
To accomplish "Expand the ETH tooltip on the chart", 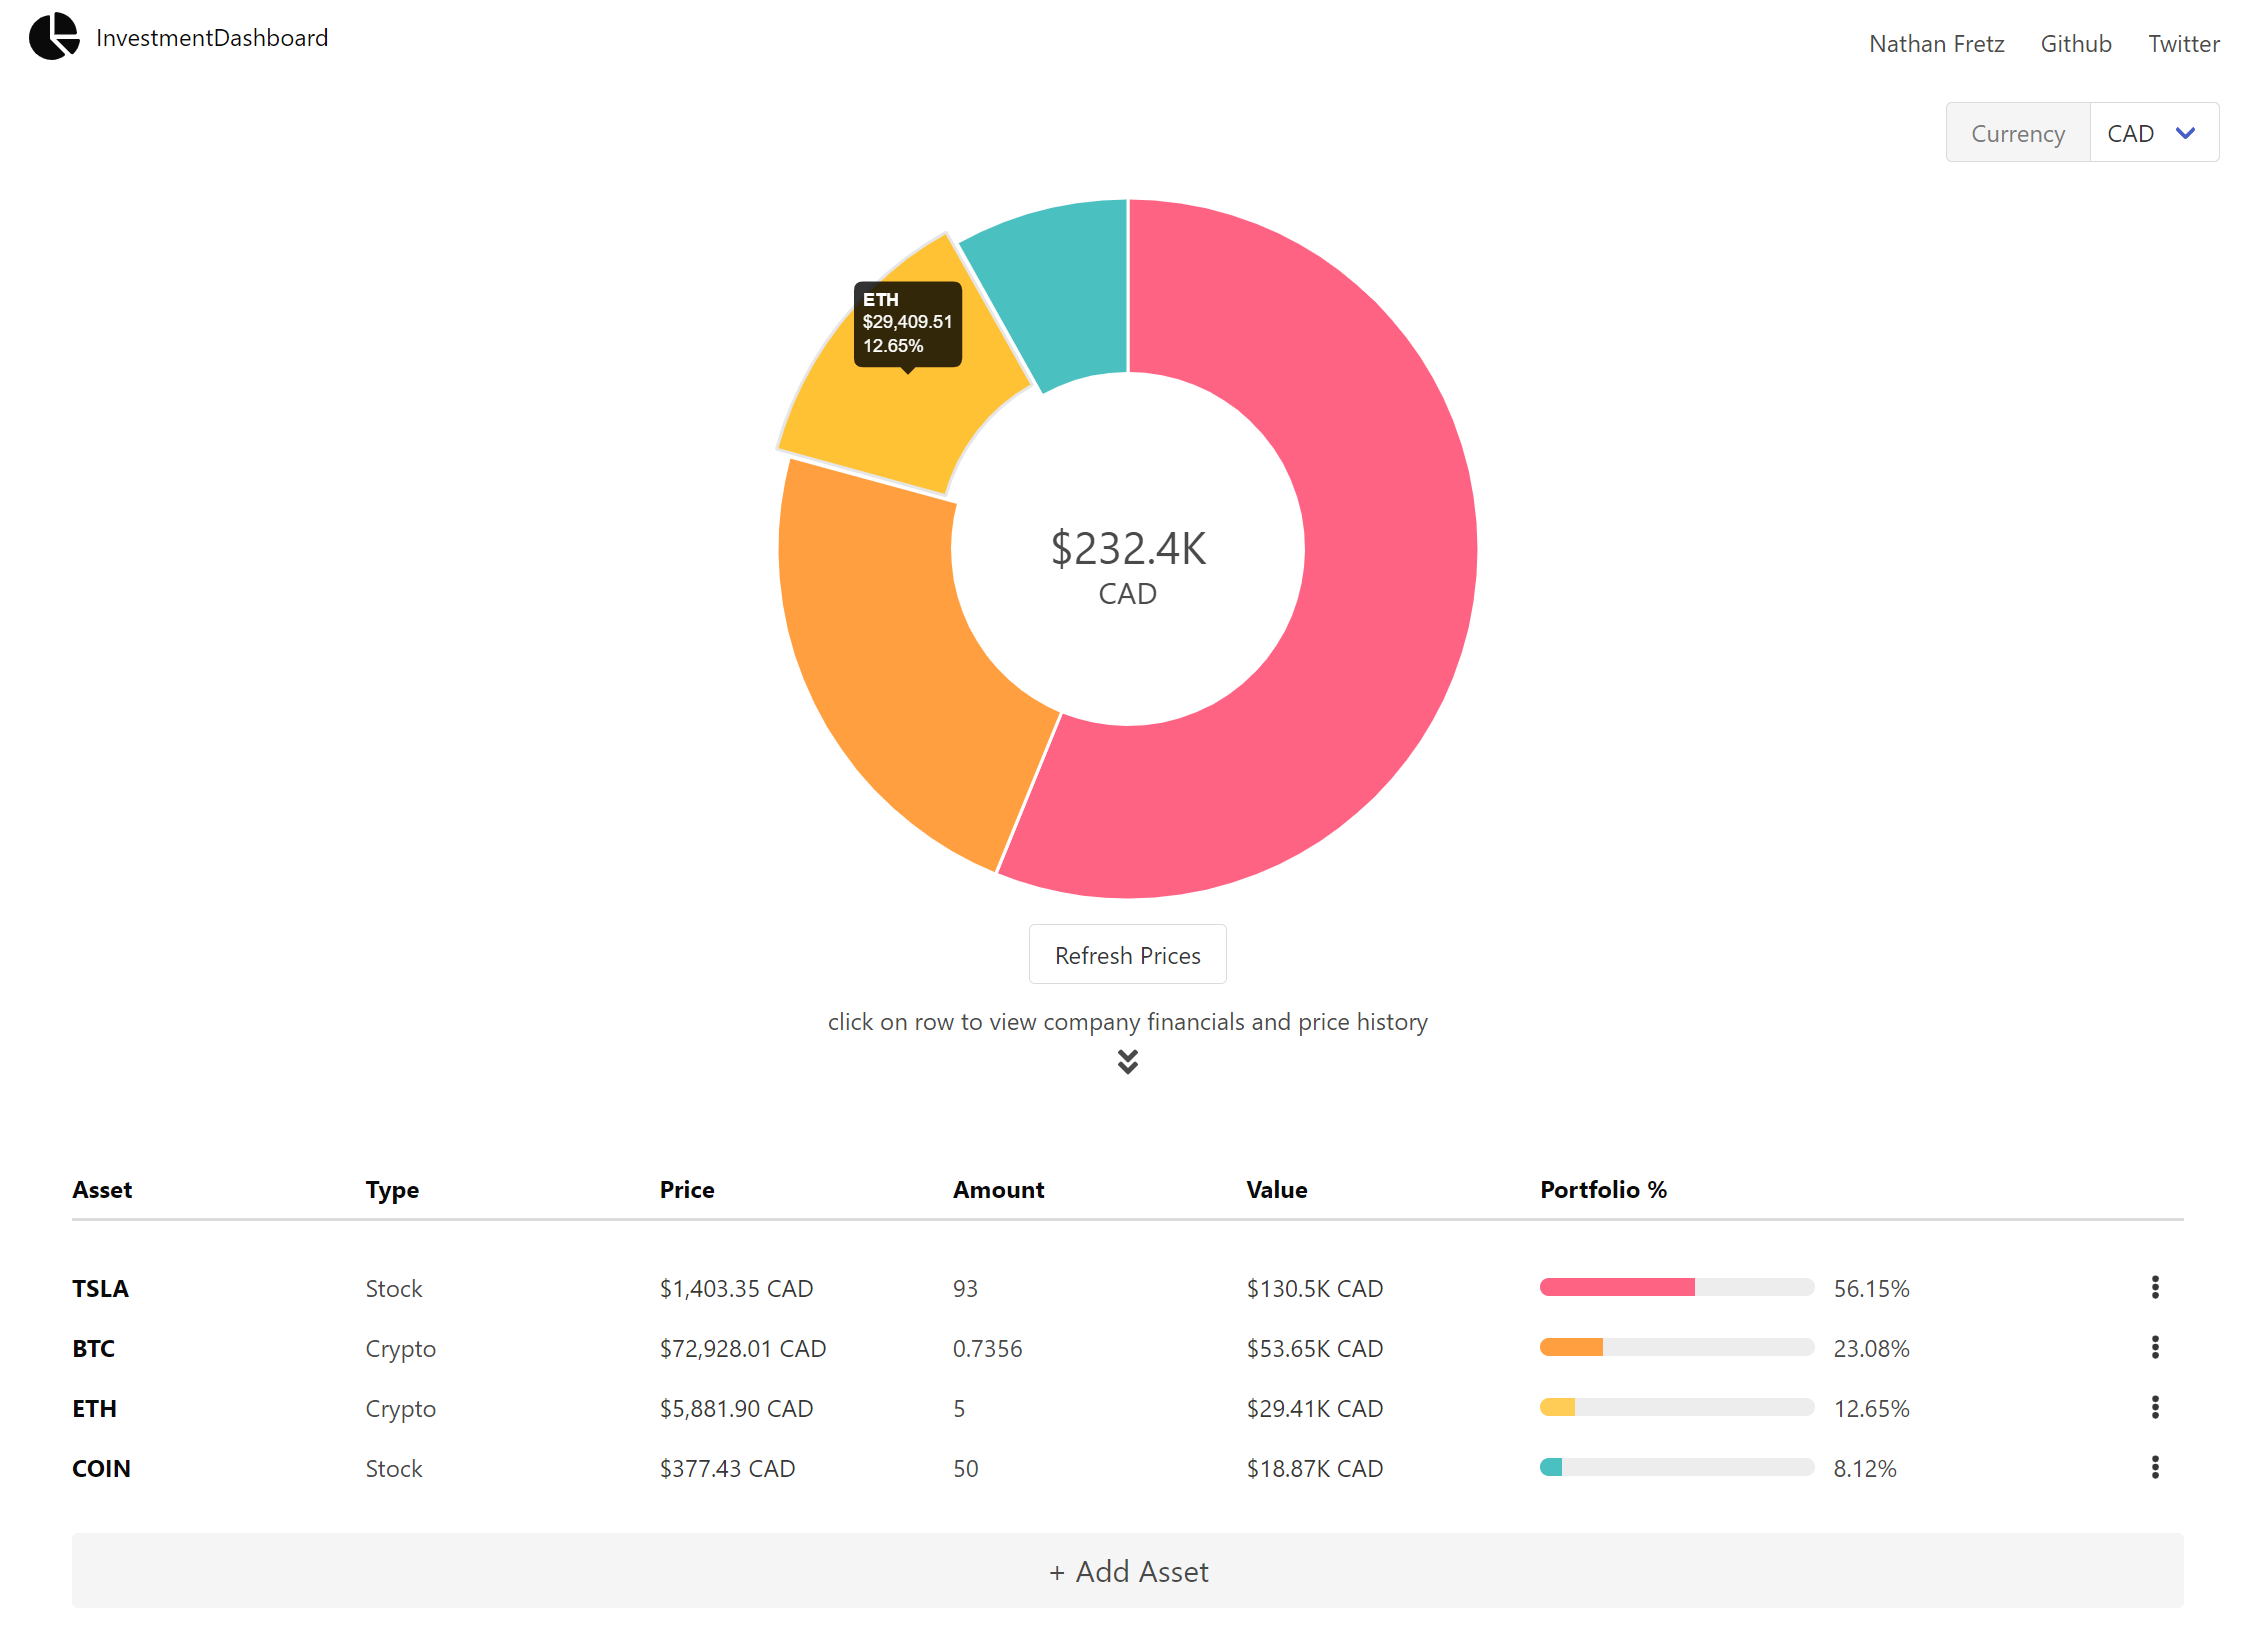I will click(x=908, y=323).
